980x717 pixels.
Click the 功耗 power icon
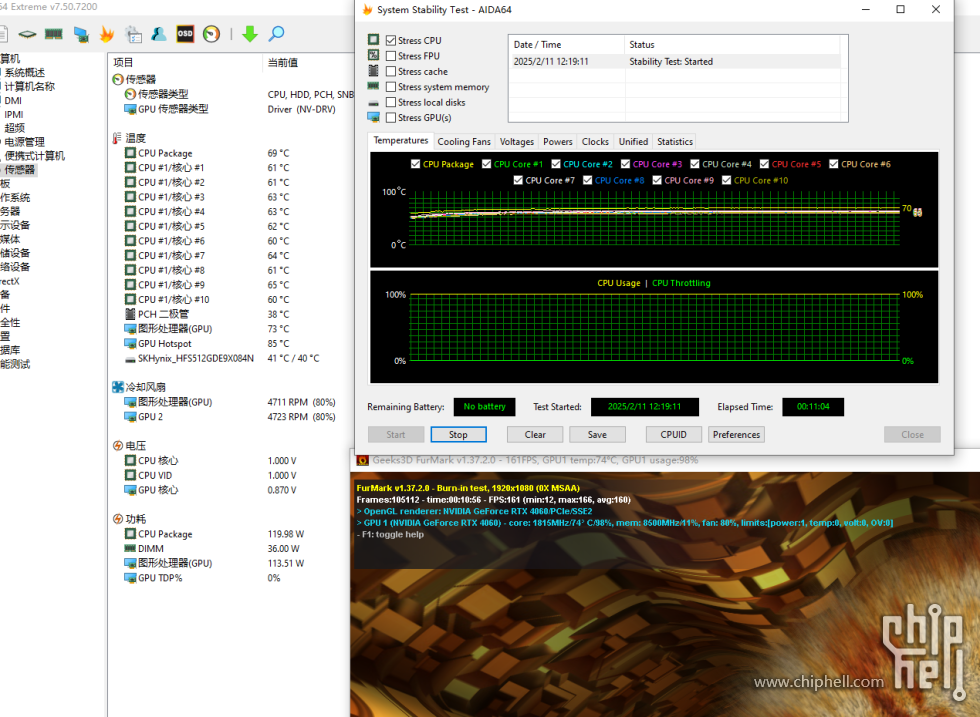(118, 519)
